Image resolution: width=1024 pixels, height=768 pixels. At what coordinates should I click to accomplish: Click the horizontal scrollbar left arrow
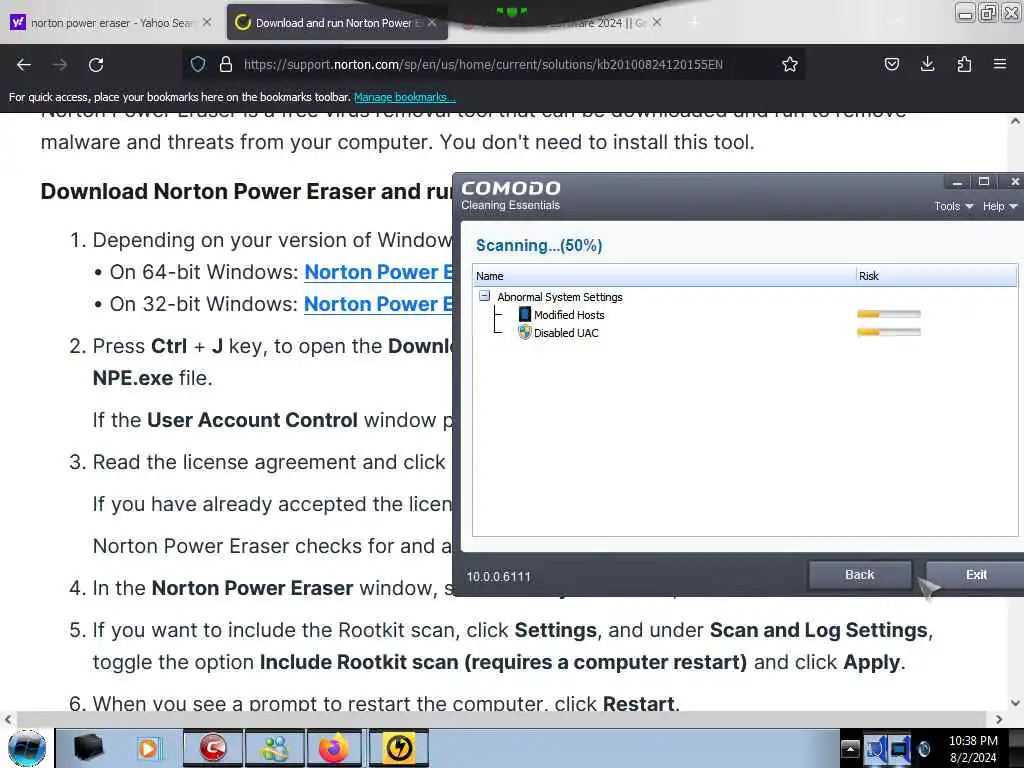point(8,719)
